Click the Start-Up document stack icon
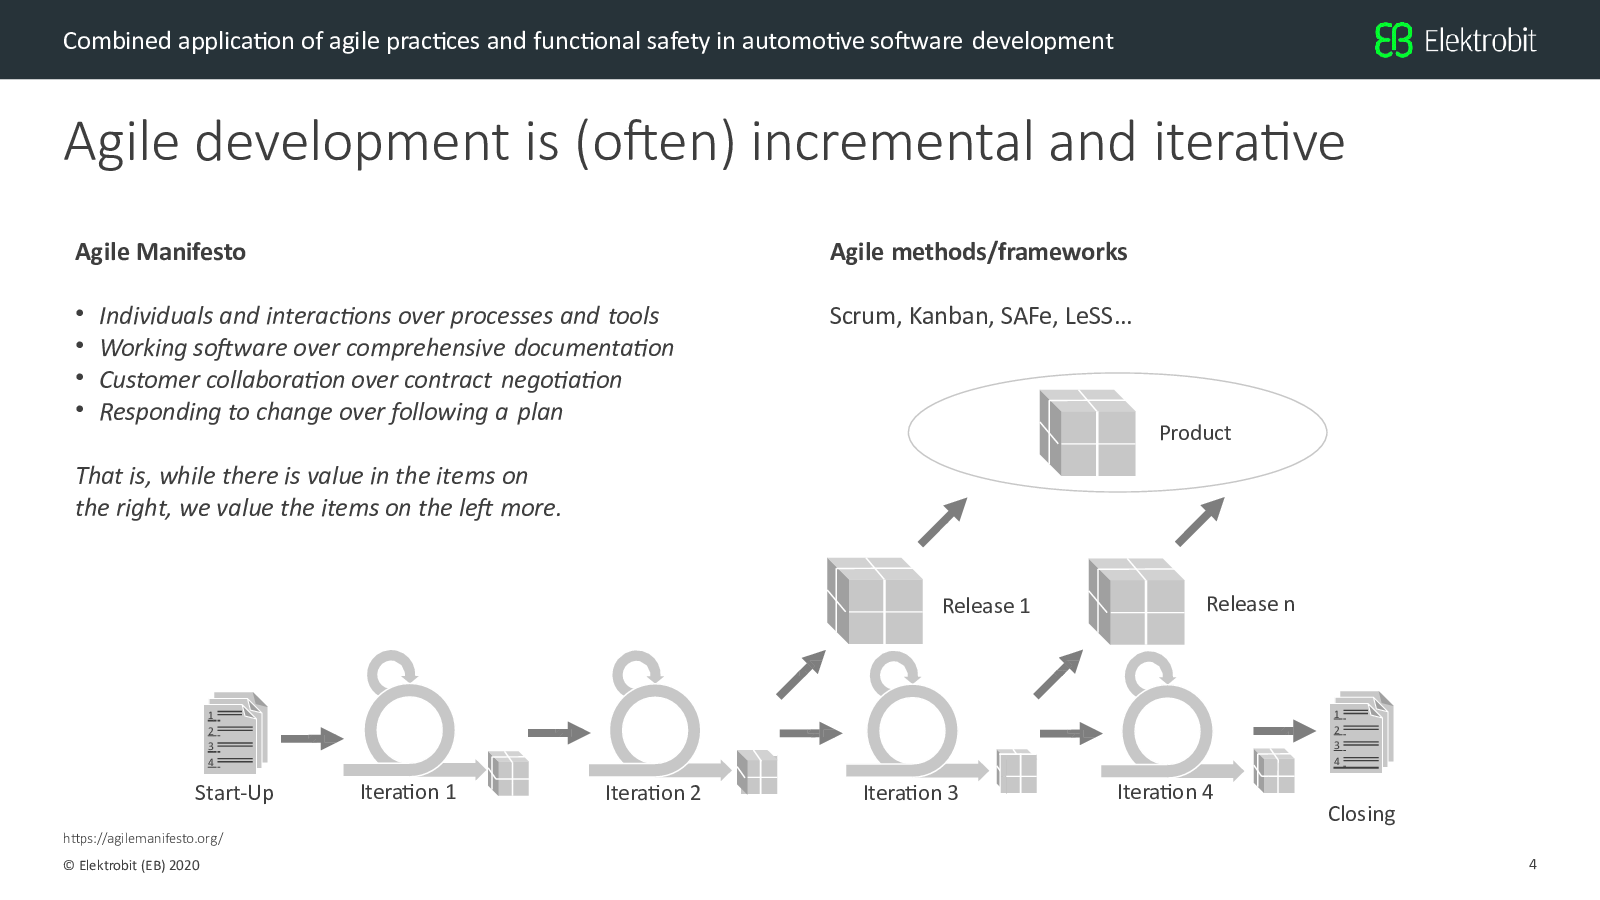 [x=235, y=733]
